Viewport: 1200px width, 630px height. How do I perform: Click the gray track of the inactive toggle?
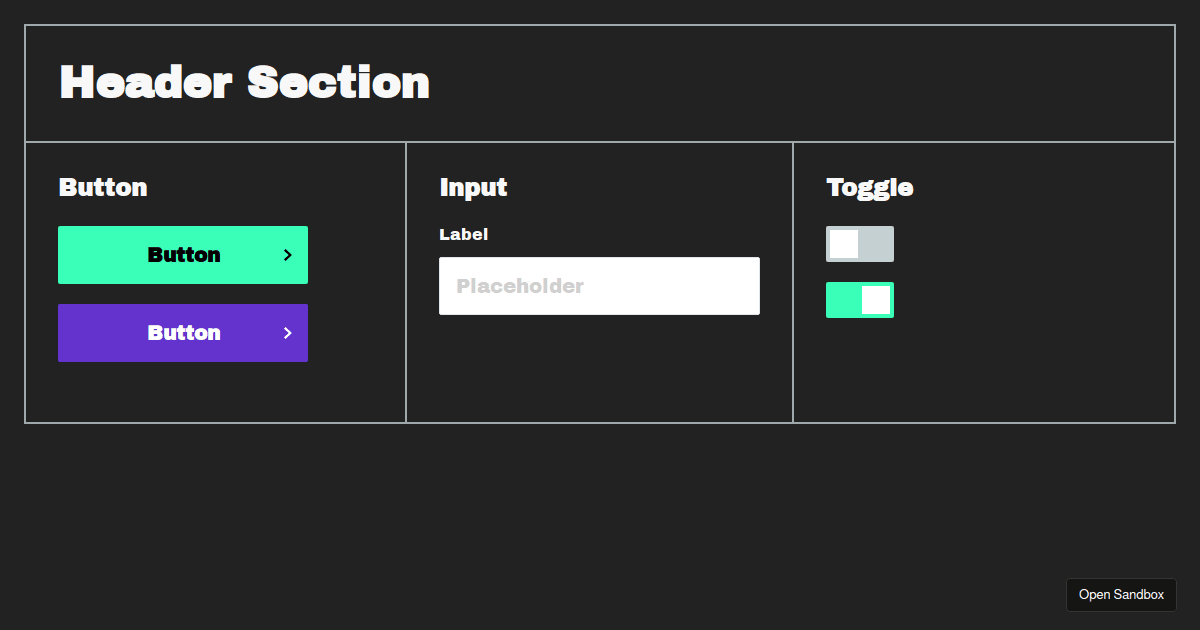point(878,243)
